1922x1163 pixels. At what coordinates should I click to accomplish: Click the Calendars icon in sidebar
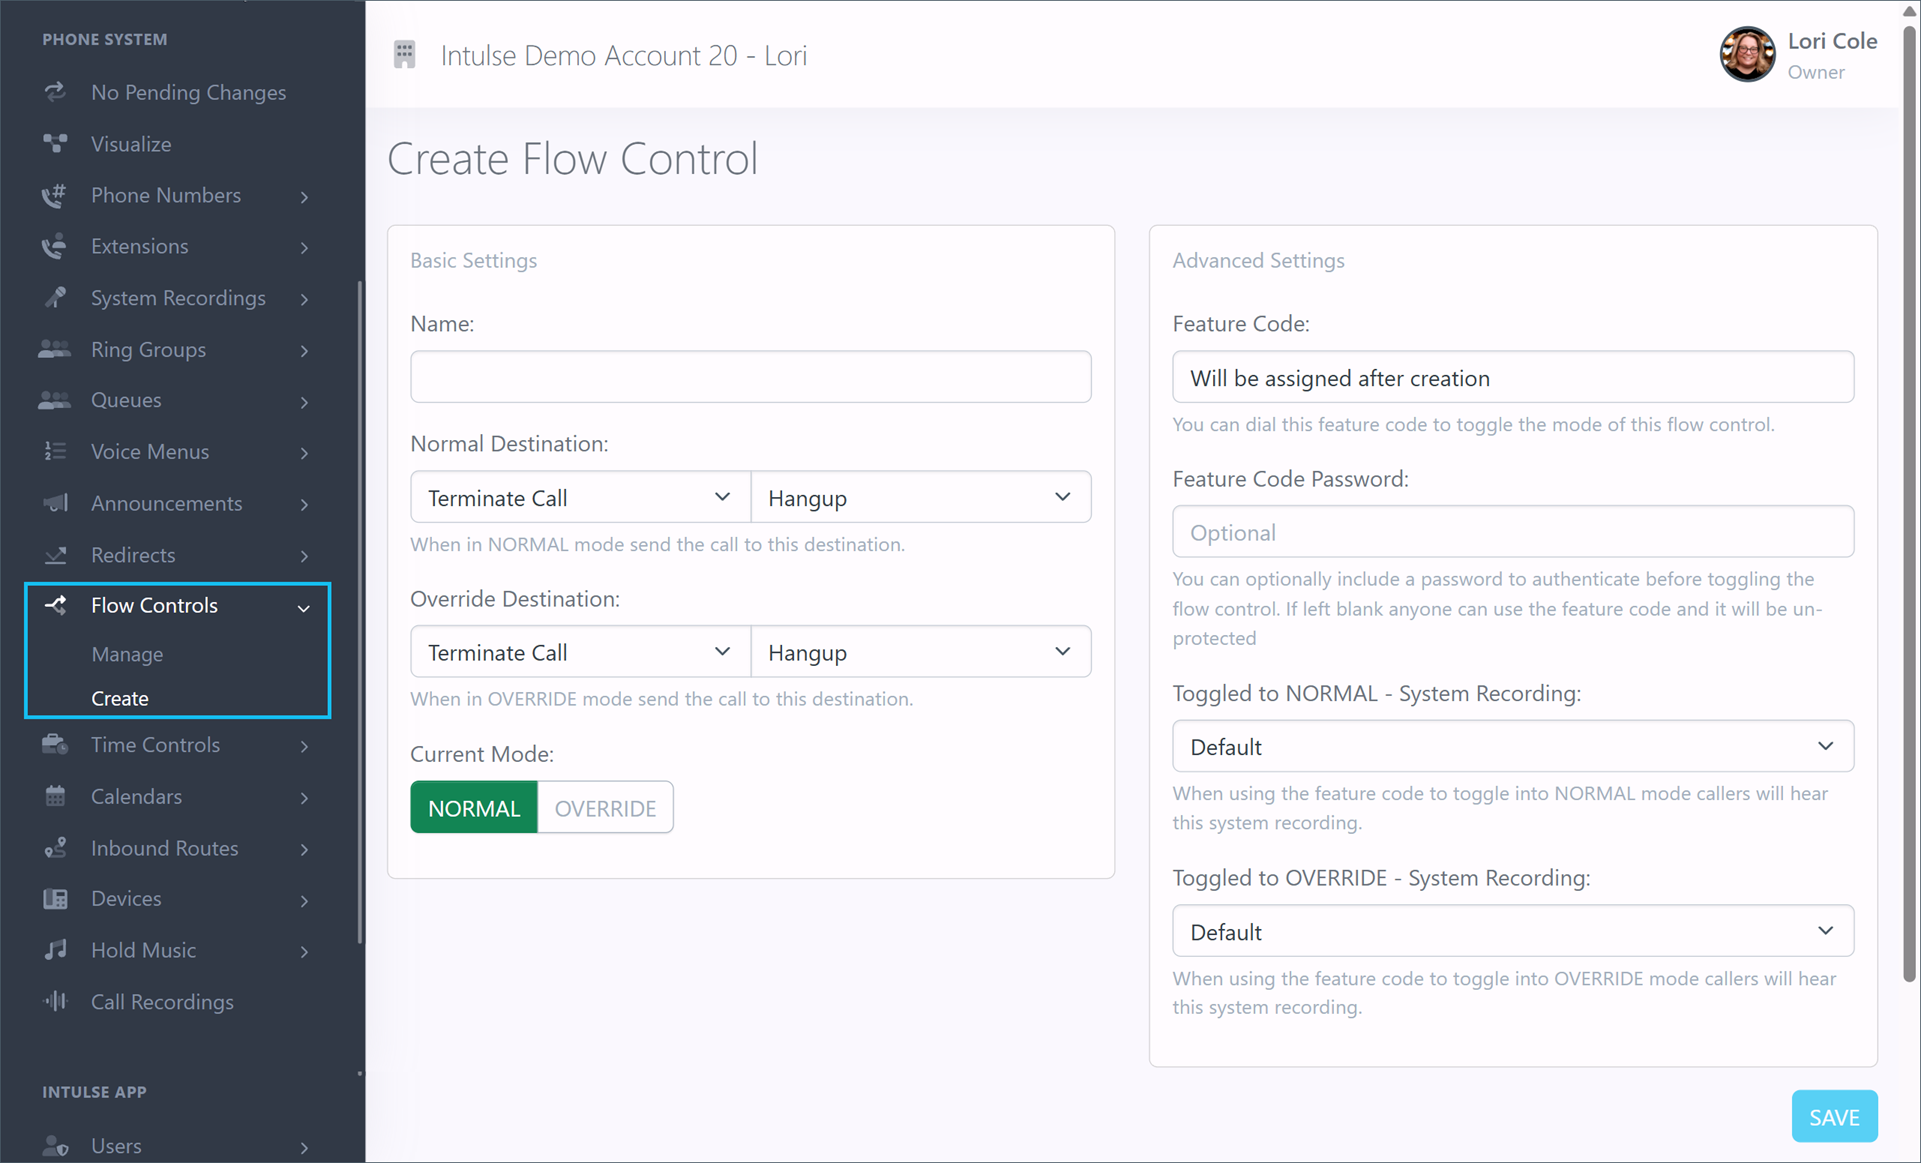tap(55, 796)
